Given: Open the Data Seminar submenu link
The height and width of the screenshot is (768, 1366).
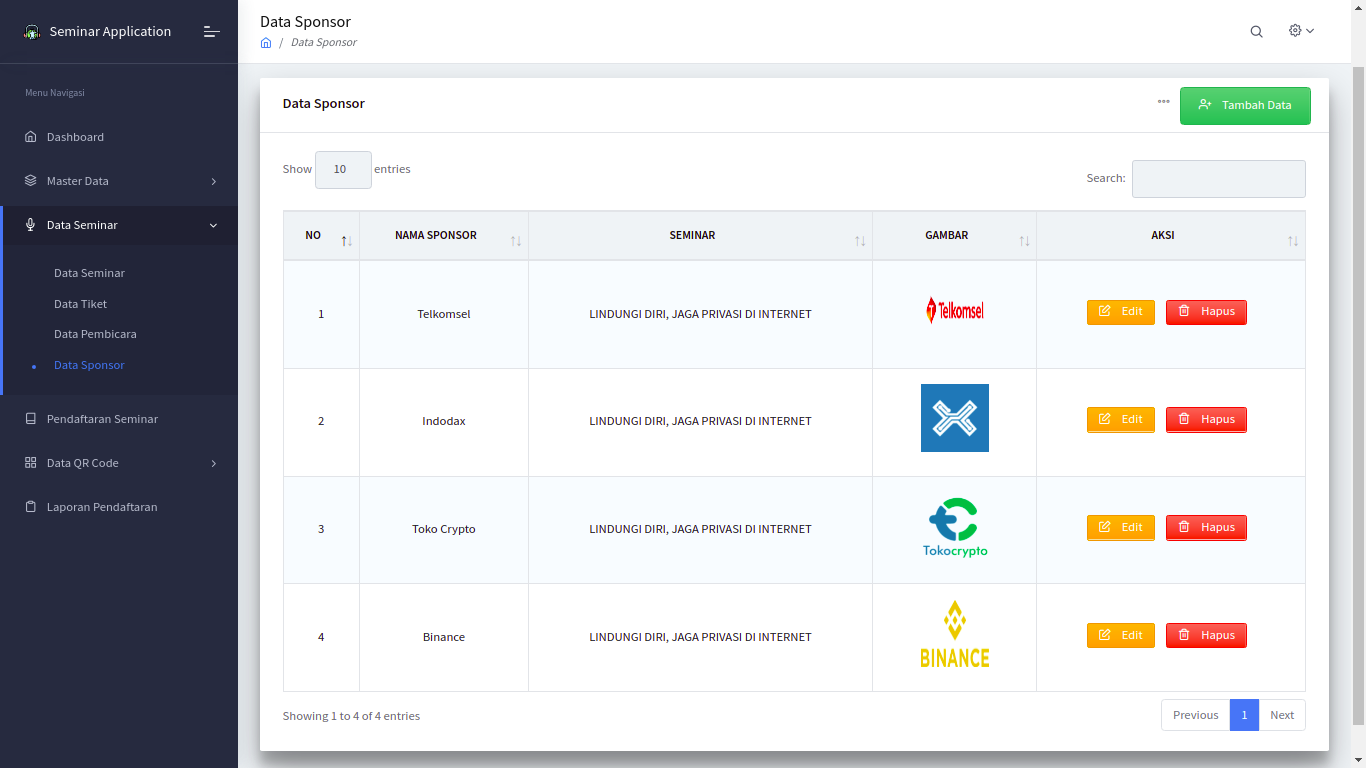Looking at the screenshot, I should 89,273.
